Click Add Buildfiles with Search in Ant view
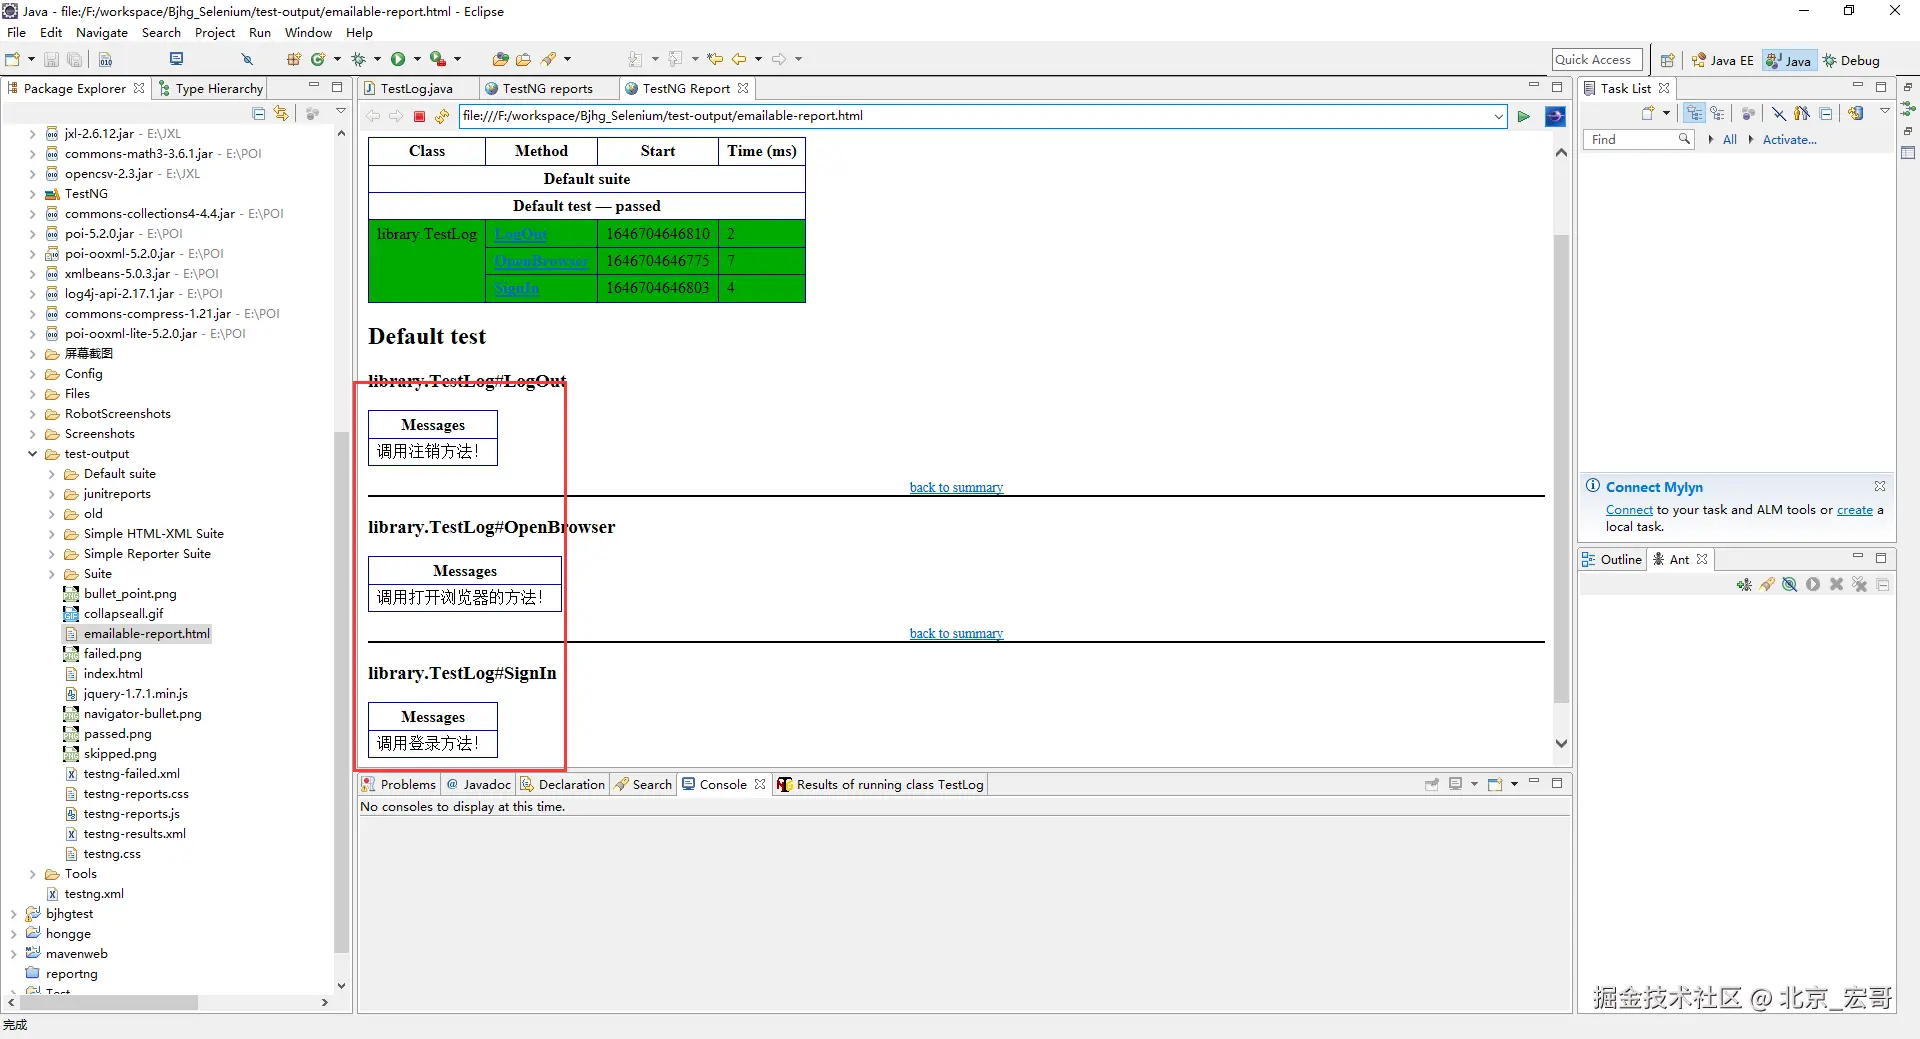1920x1039 pixels. (1767, 585)
